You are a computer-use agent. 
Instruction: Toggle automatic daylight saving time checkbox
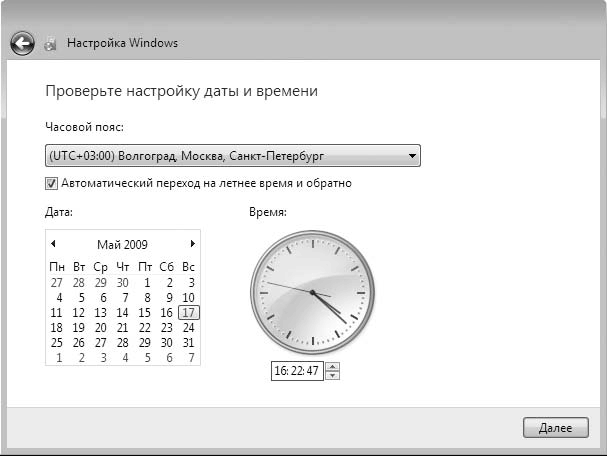coord(51,183)
